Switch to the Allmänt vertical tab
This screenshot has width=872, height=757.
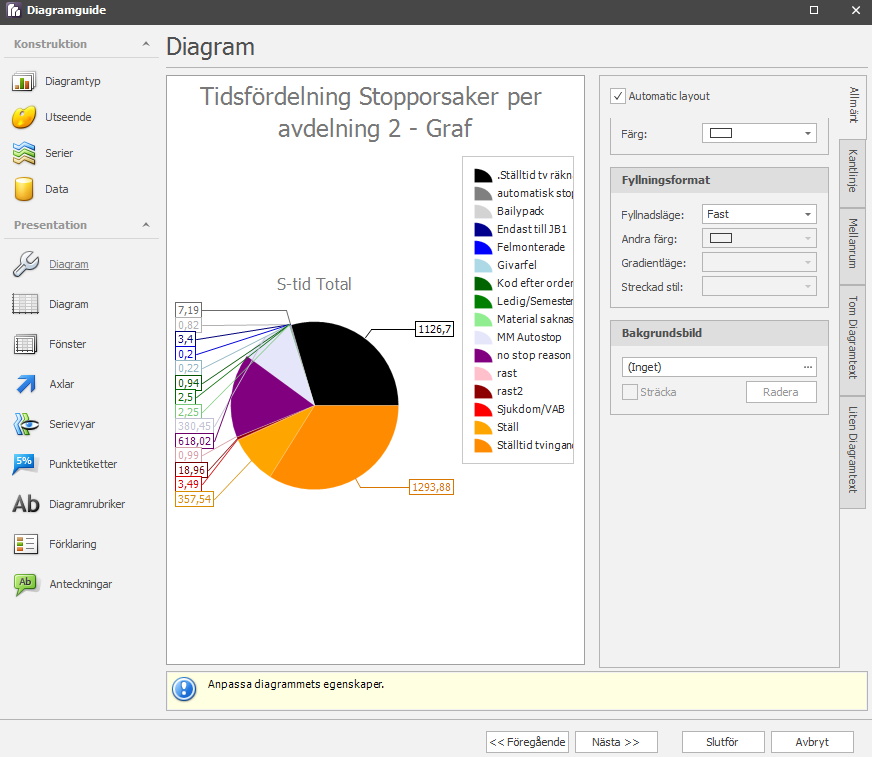(854, 105)
